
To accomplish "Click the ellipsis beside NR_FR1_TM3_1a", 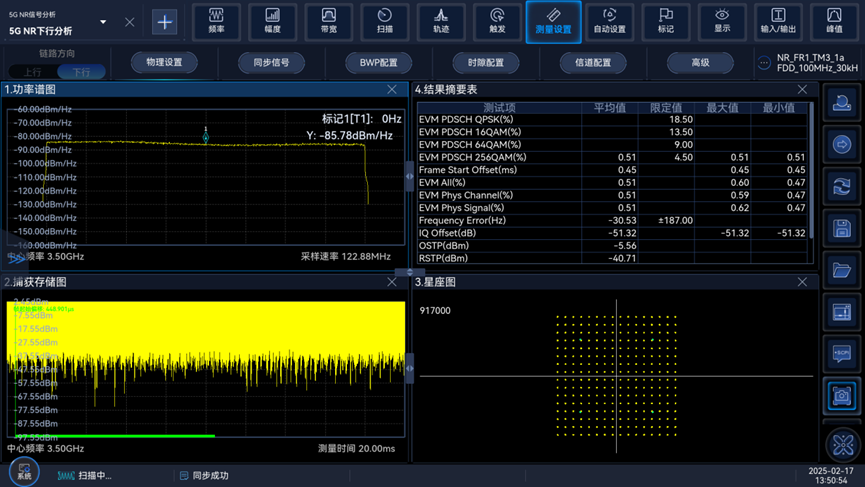I will (764, 63).
